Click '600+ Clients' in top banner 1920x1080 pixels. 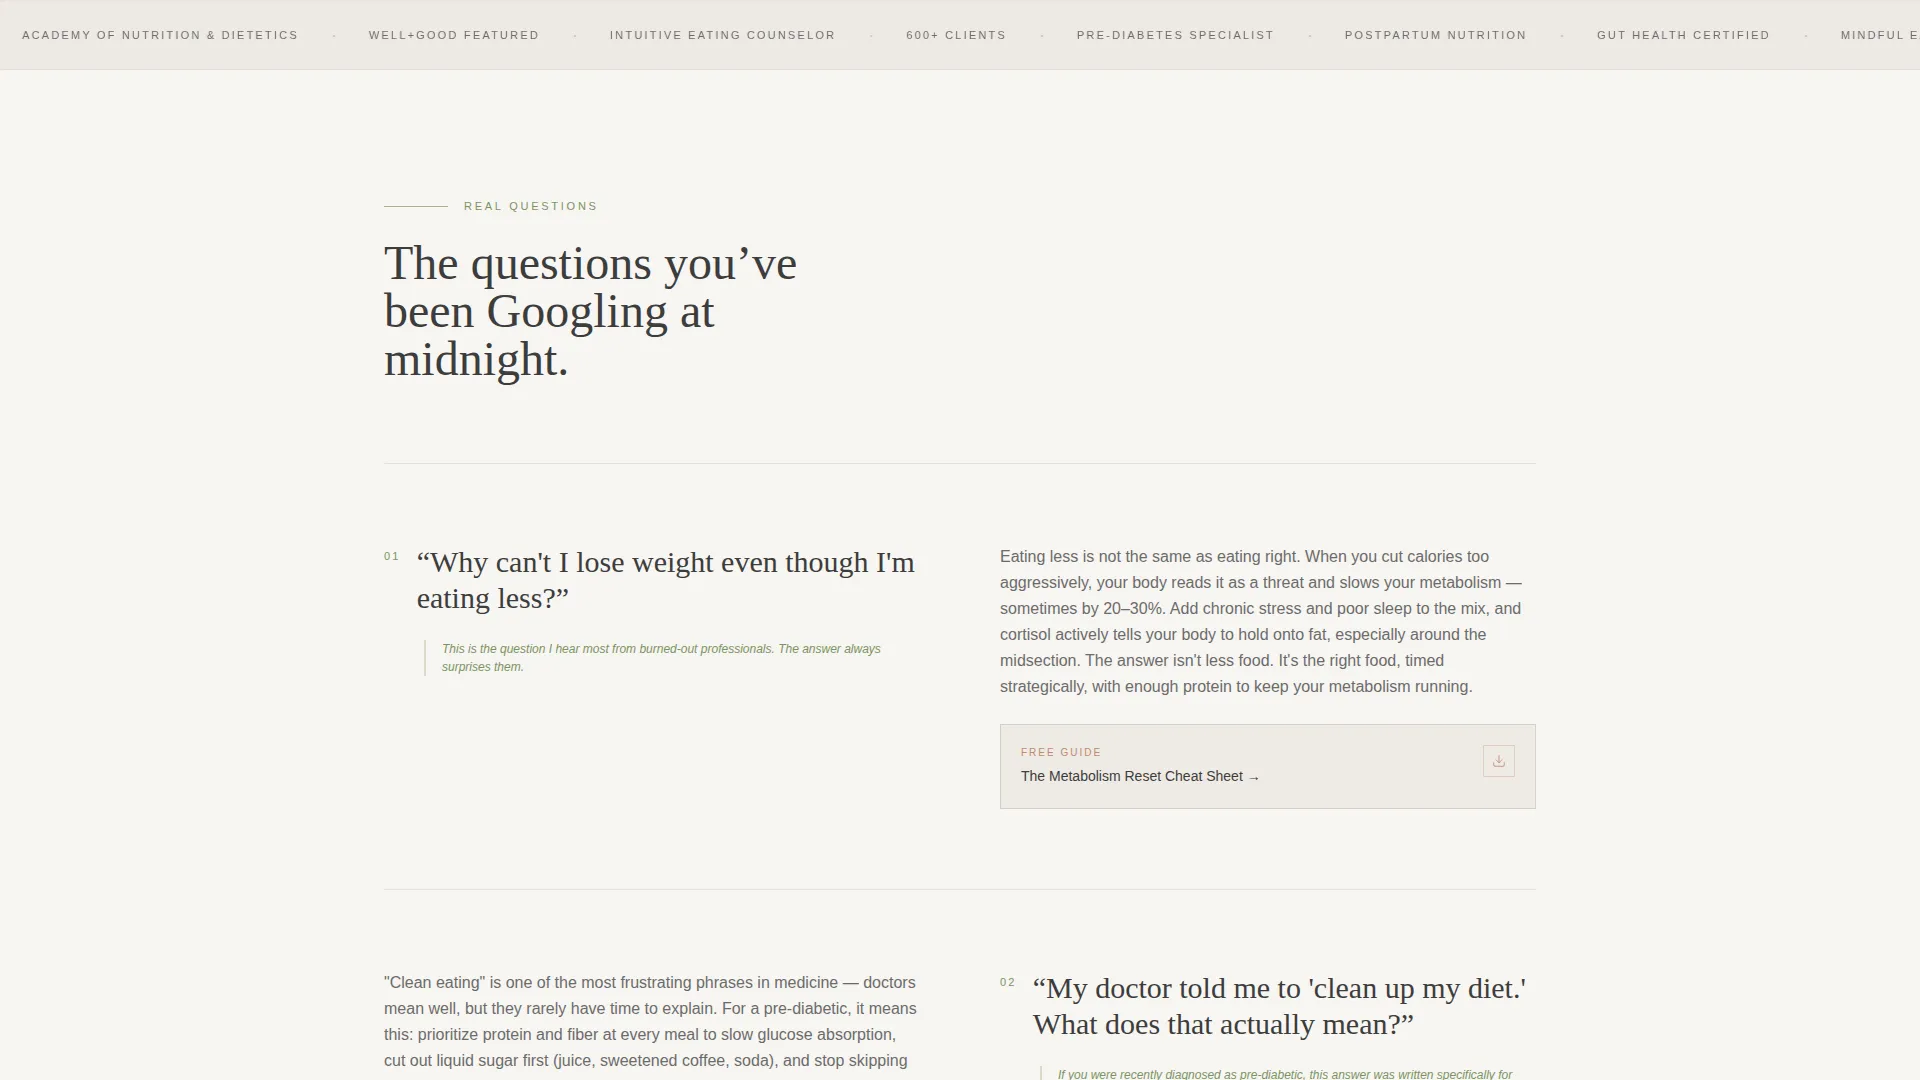(x=956, y=35)
